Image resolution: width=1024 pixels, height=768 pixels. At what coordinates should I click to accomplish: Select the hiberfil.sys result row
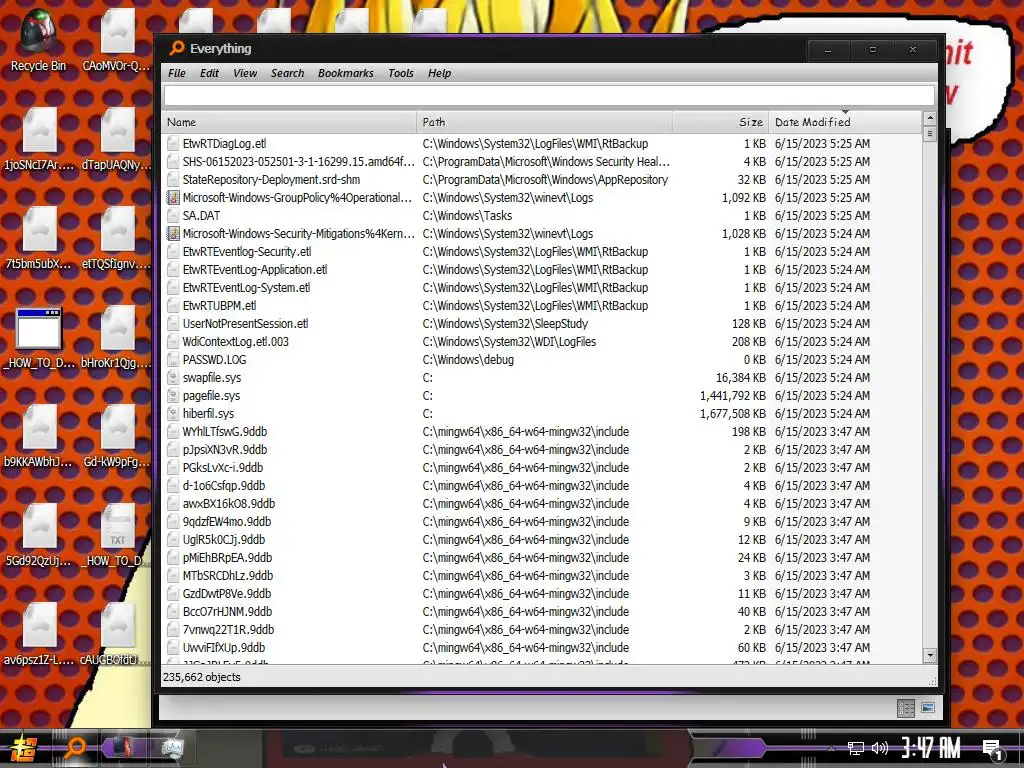coord(542,414)
